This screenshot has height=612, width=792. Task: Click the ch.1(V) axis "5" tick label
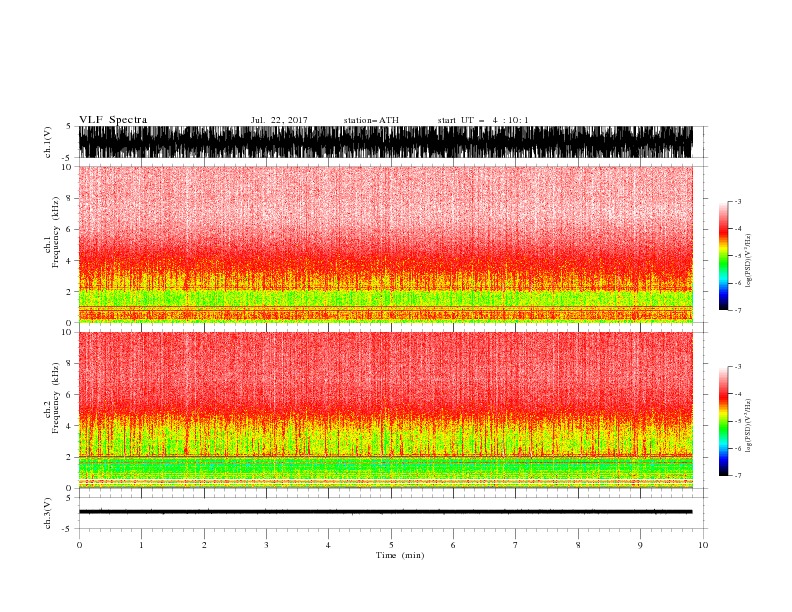[x=69, y=126]
